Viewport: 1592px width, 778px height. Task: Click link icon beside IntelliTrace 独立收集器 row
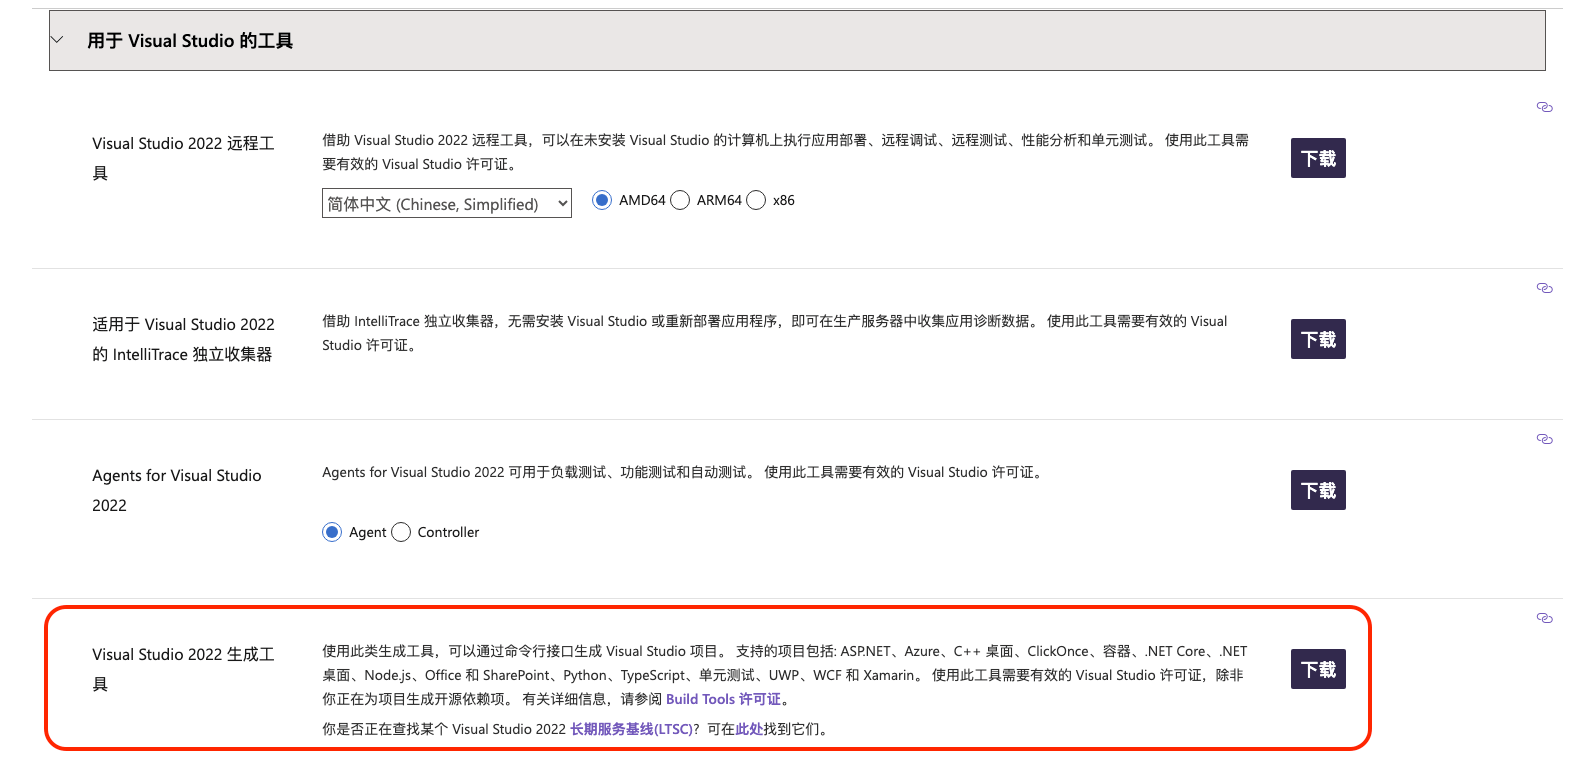[1544, 288]
